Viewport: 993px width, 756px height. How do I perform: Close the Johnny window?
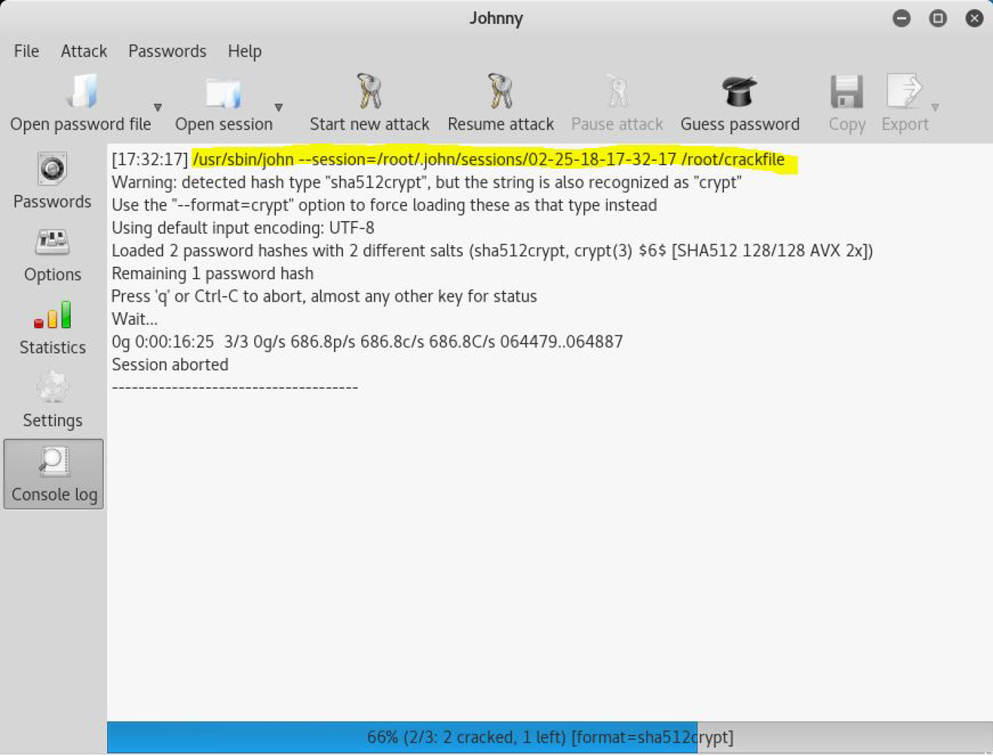point(974,18)
